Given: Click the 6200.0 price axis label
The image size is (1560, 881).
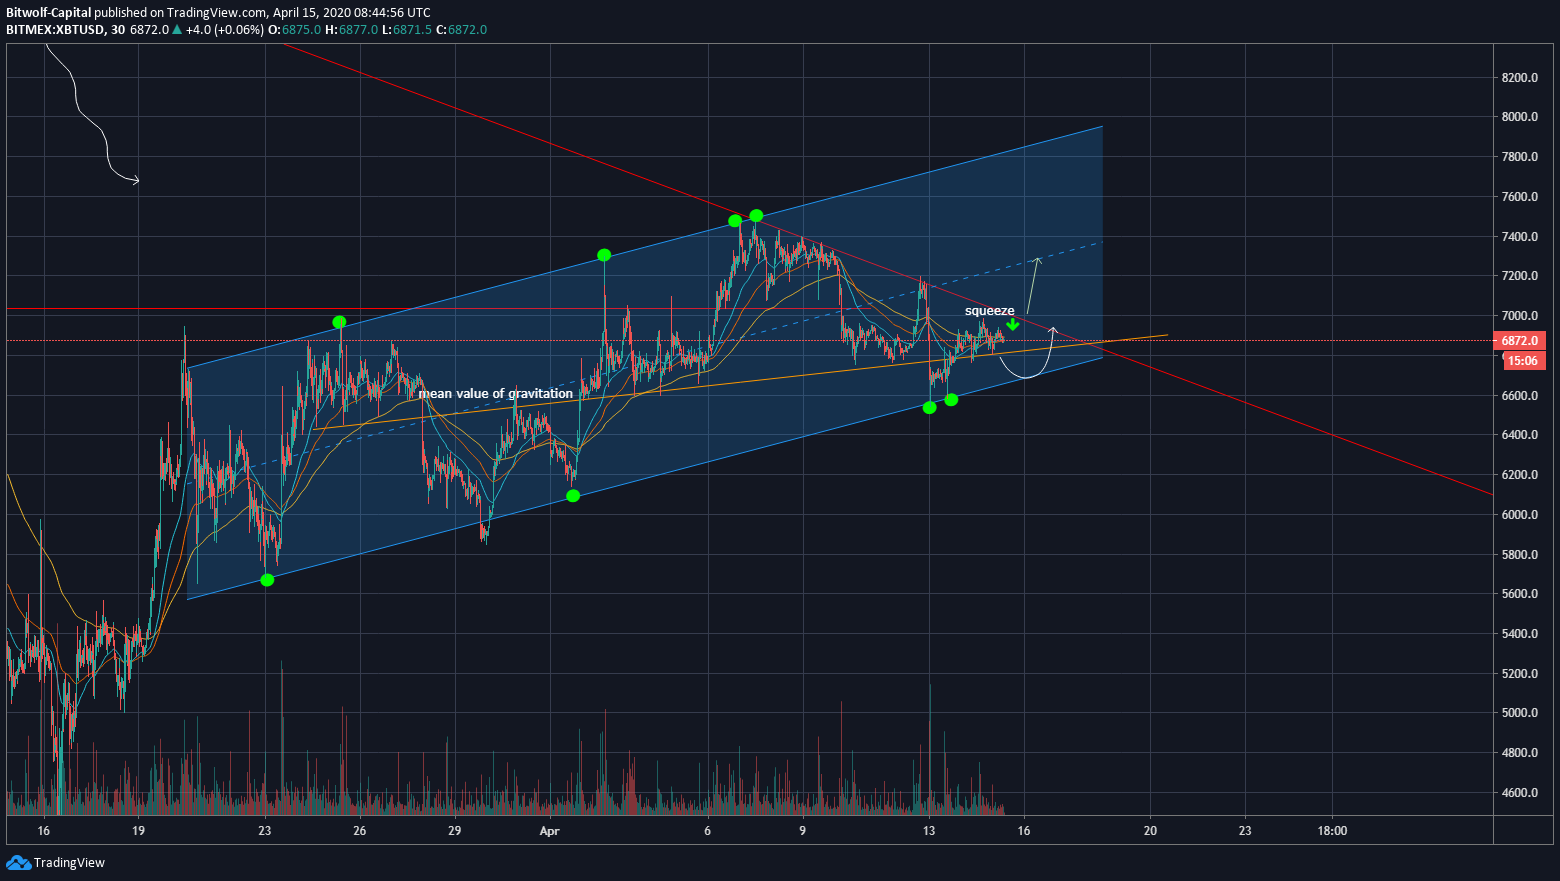Looking at the screenshot, I should (x=1519, y=475).
